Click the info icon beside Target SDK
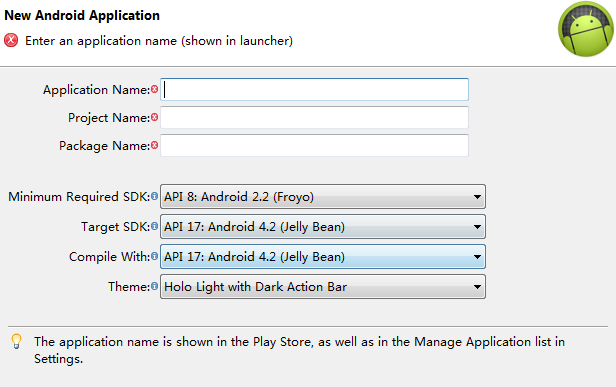Viewport: 616px width, 387px height. (154, 226)
